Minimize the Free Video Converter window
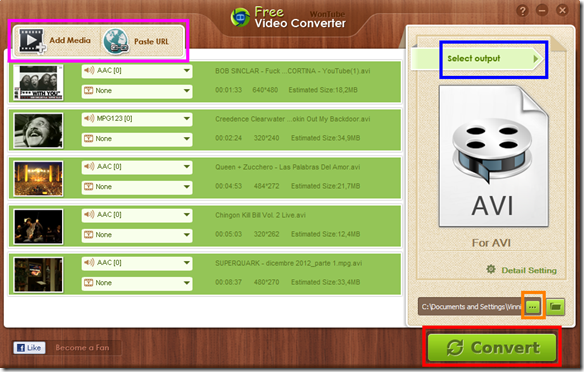The width and height of the screenshot is (584, 372). click(x=542, y=10)
